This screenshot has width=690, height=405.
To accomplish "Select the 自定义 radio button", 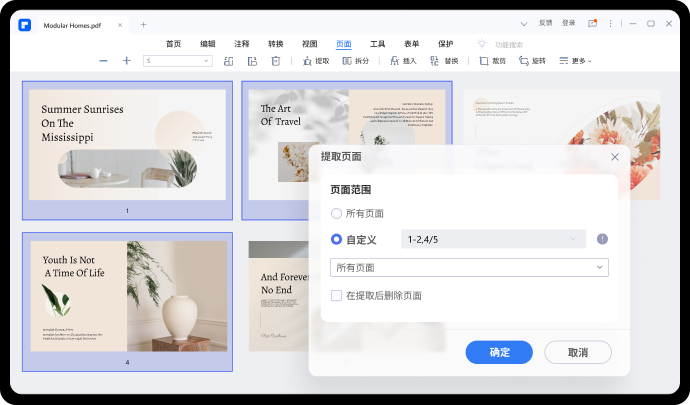I will (x=336, y=239).
